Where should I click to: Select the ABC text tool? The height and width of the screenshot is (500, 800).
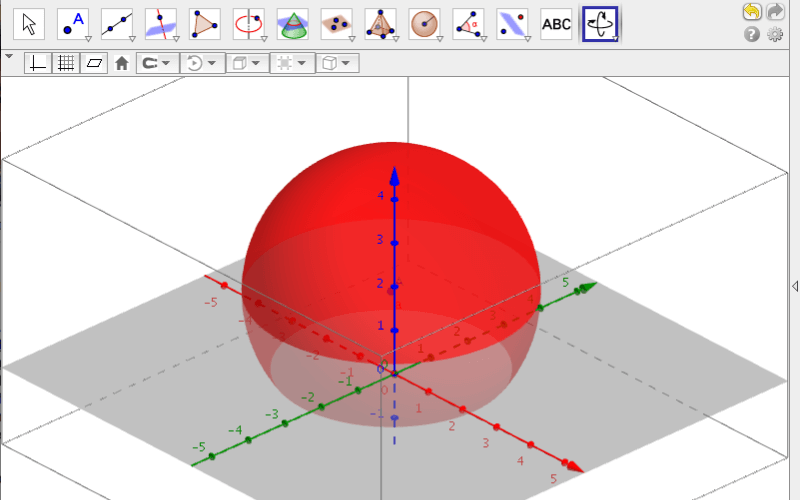pos(557,23)
